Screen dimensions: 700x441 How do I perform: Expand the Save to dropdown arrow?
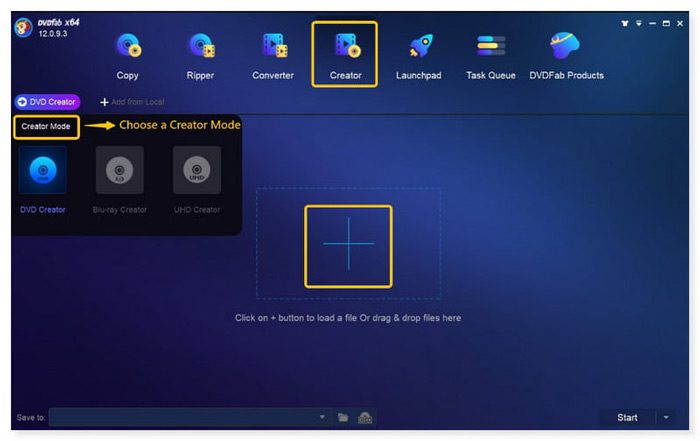pos(322,417)
